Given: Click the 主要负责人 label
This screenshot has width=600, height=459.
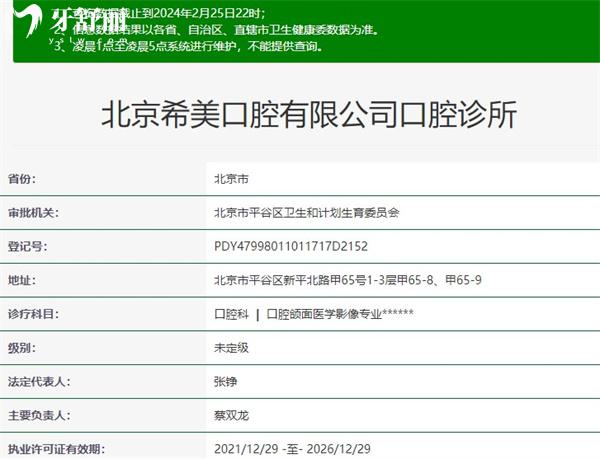Looking at the screenshot, I should (39, 415).
